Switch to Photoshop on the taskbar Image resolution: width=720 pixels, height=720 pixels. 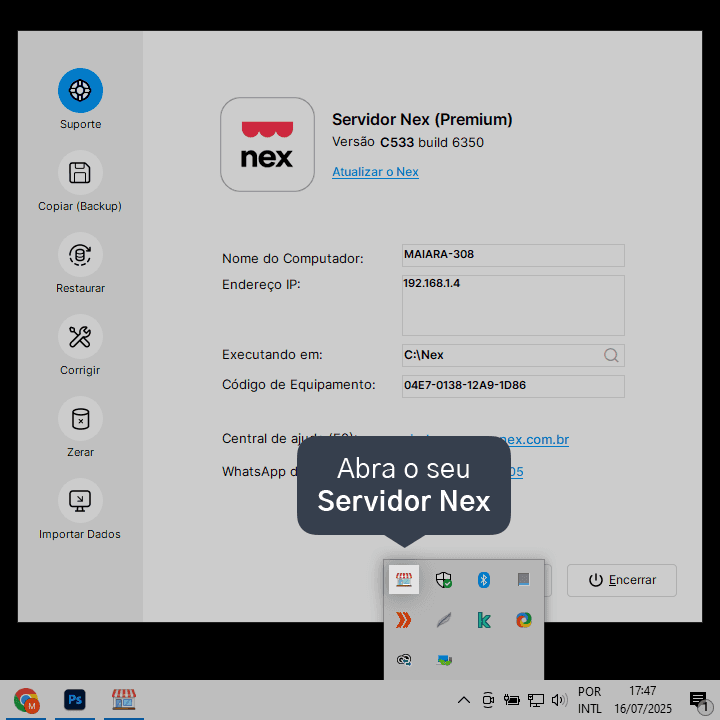75,700
